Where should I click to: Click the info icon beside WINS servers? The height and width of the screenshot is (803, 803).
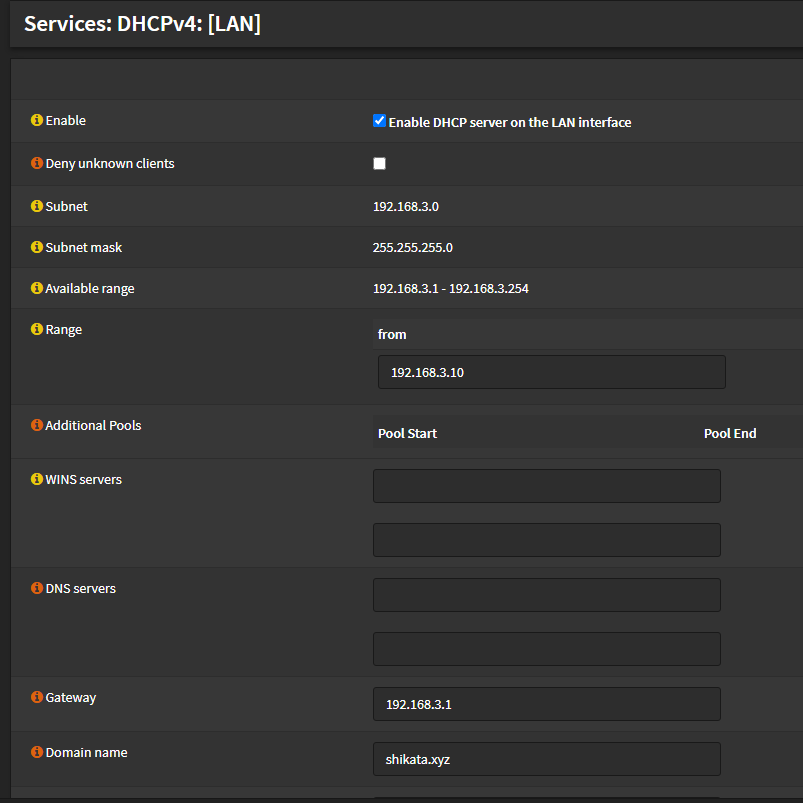(36, 479)
